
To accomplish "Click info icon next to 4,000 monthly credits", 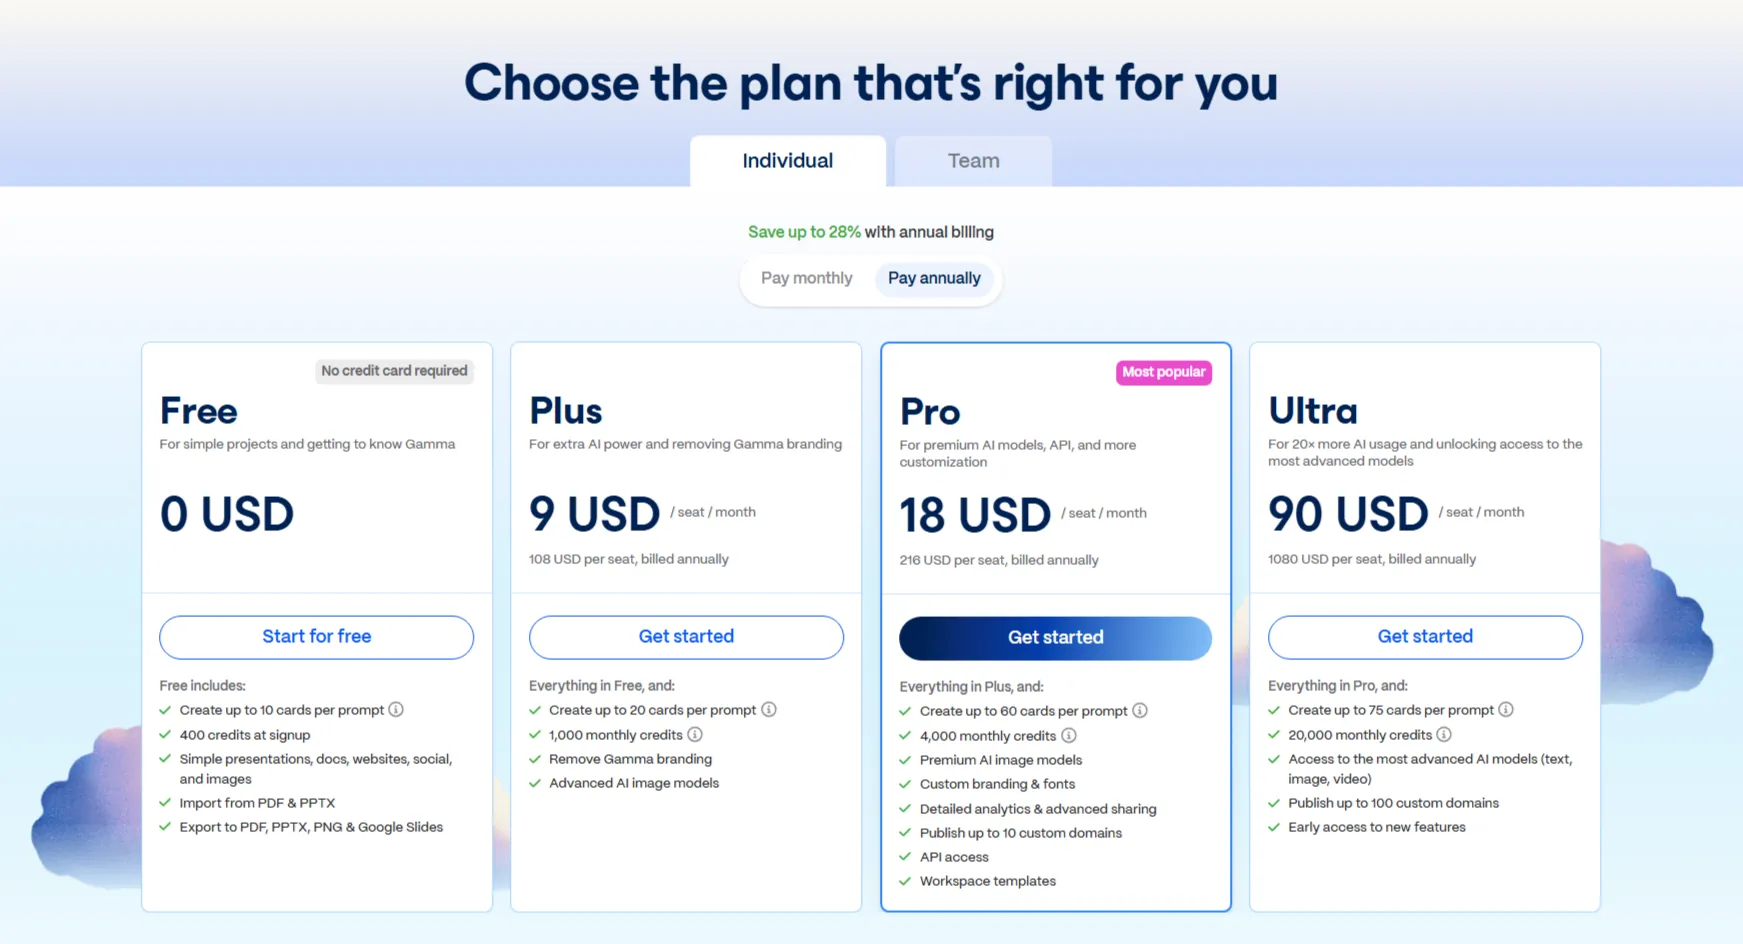I will click(1069, 736).
